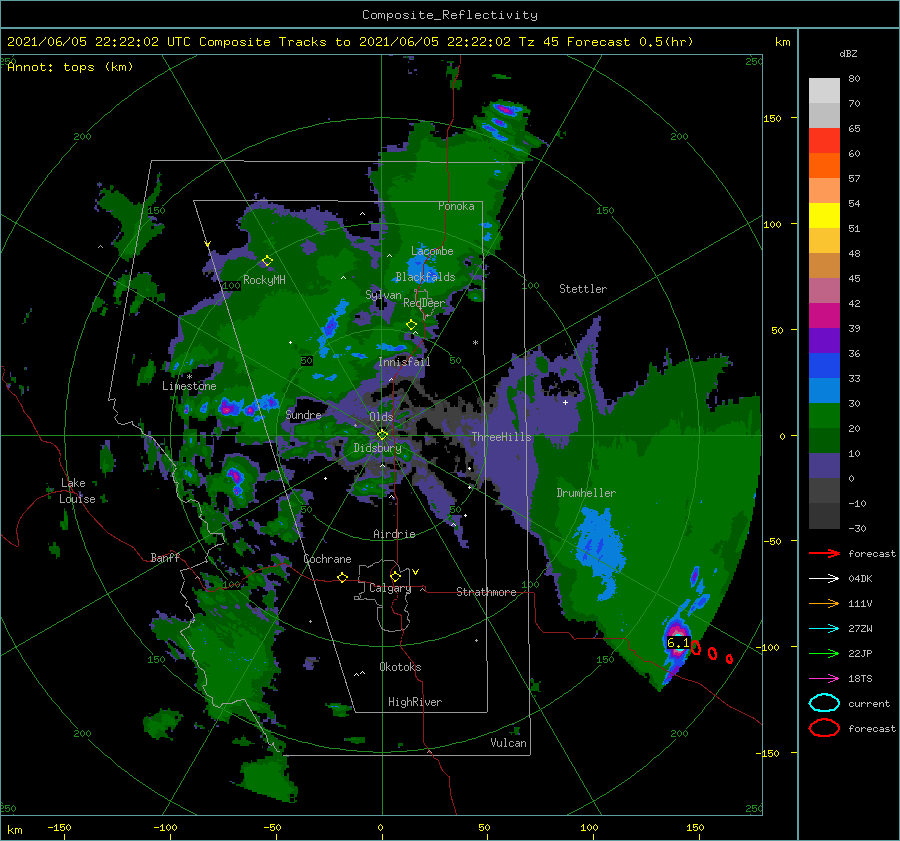Click the Composite_Reflectivity title
Image resolution: width=900 pixels, height=841 pixels.
pyautogui.click(x=449, y=15)
